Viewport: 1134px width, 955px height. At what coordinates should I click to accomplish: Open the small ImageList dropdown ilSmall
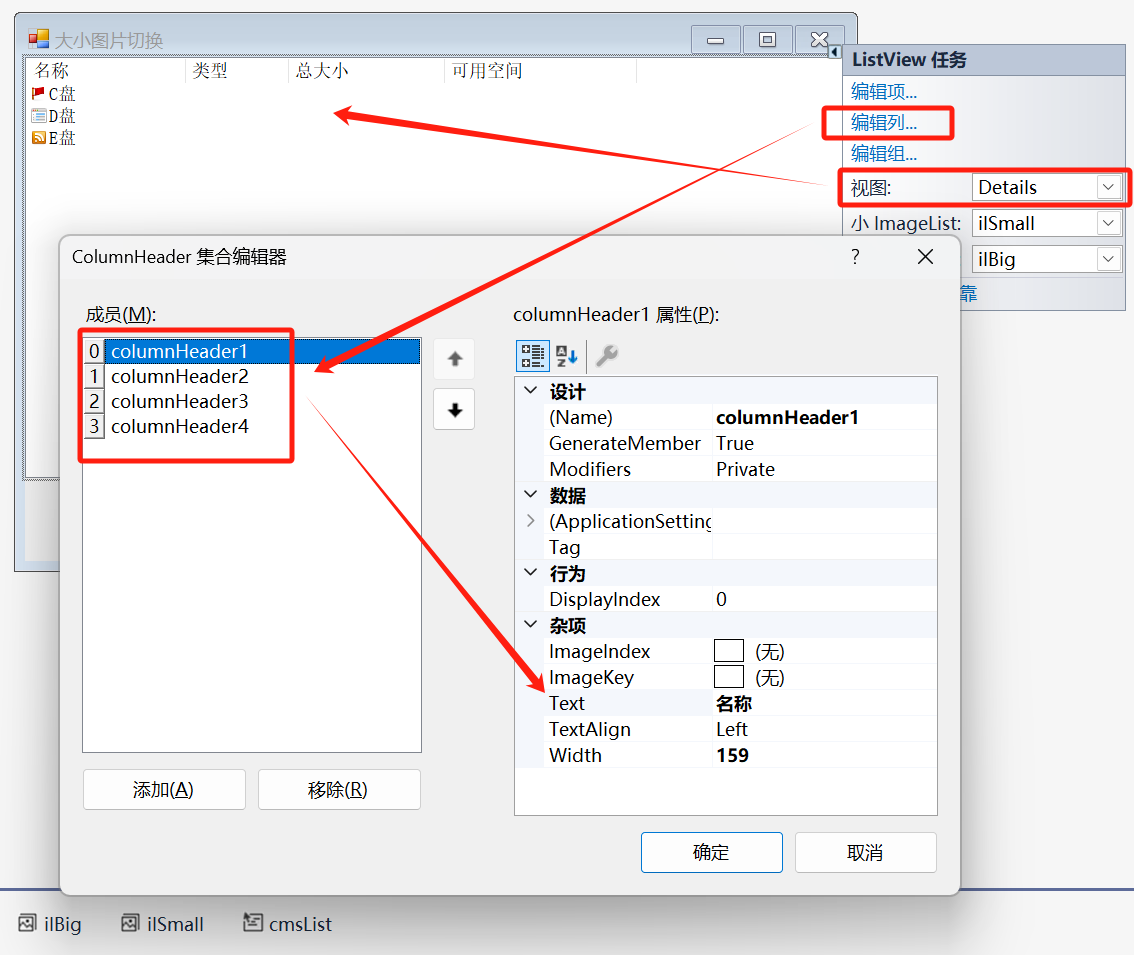[x=1107, y=223]
